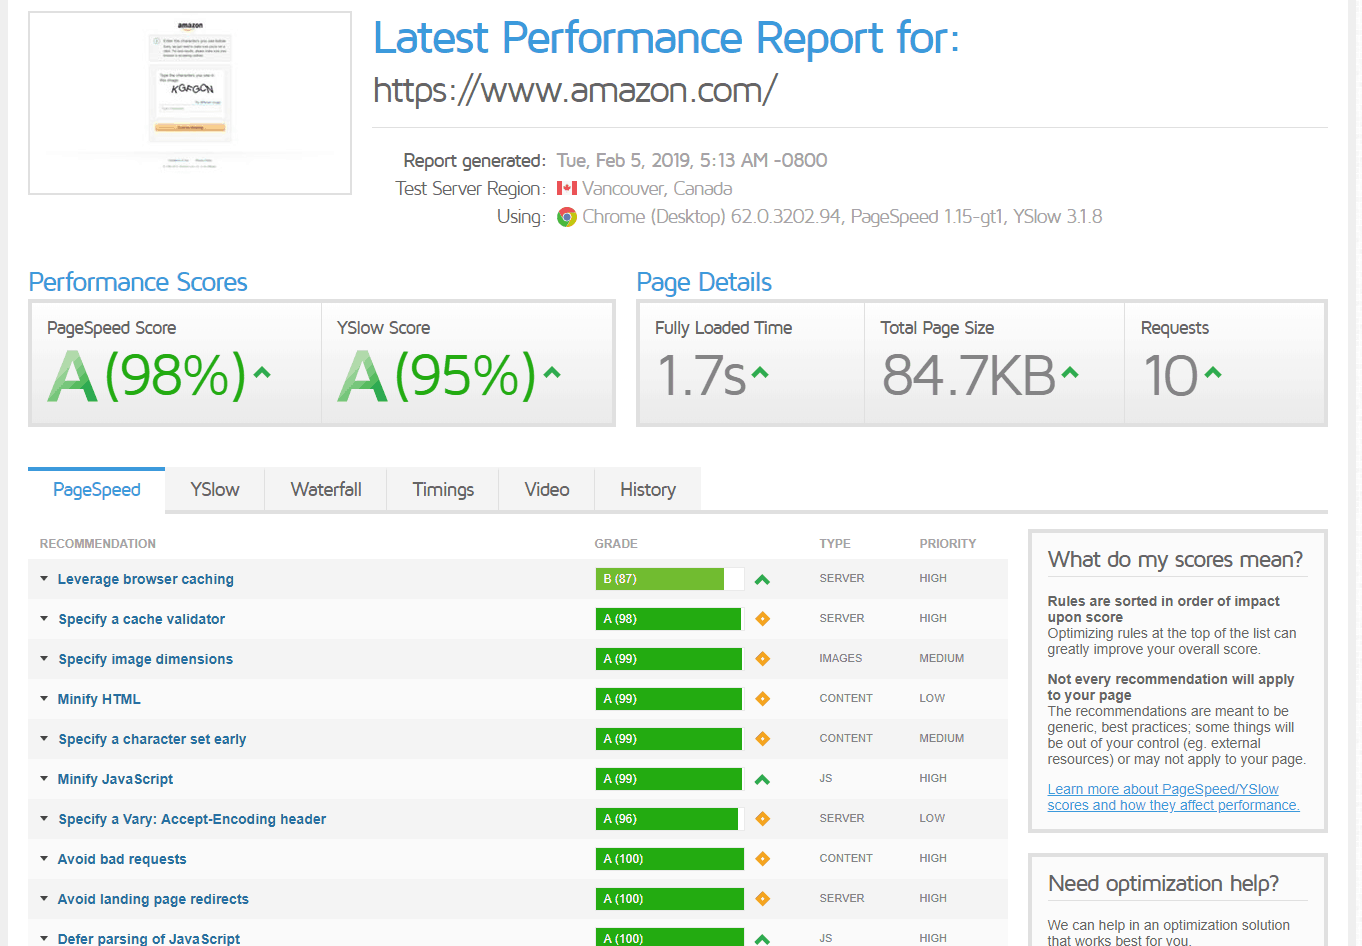Click the A (98) grade bar
Screen dimensions: 1362x946
(670, 619)
